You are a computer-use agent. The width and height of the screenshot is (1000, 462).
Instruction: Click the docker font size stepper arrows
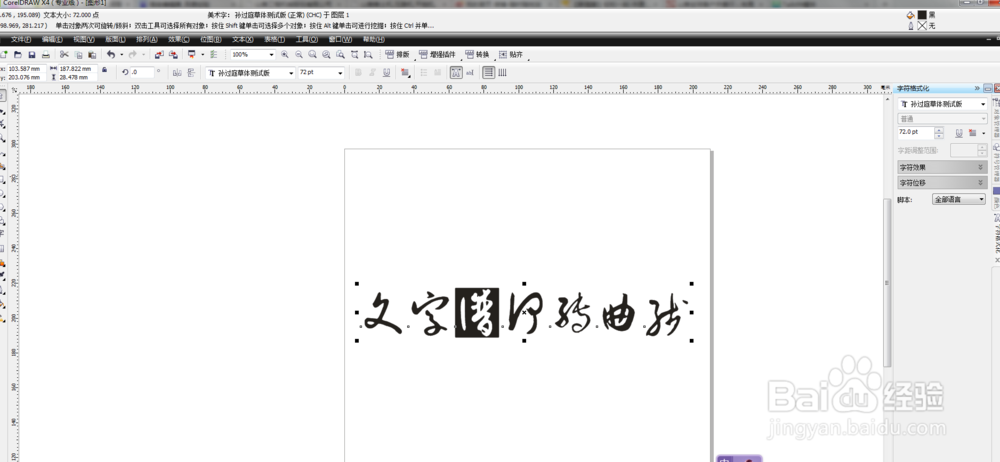[939, 133]
